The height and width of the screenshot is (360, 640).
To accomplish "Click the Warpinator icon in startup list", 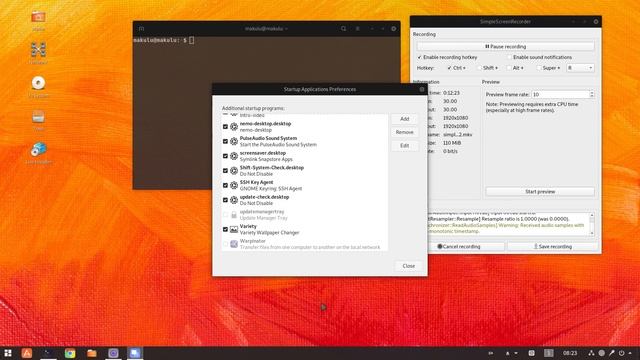I will pos(234,244).
